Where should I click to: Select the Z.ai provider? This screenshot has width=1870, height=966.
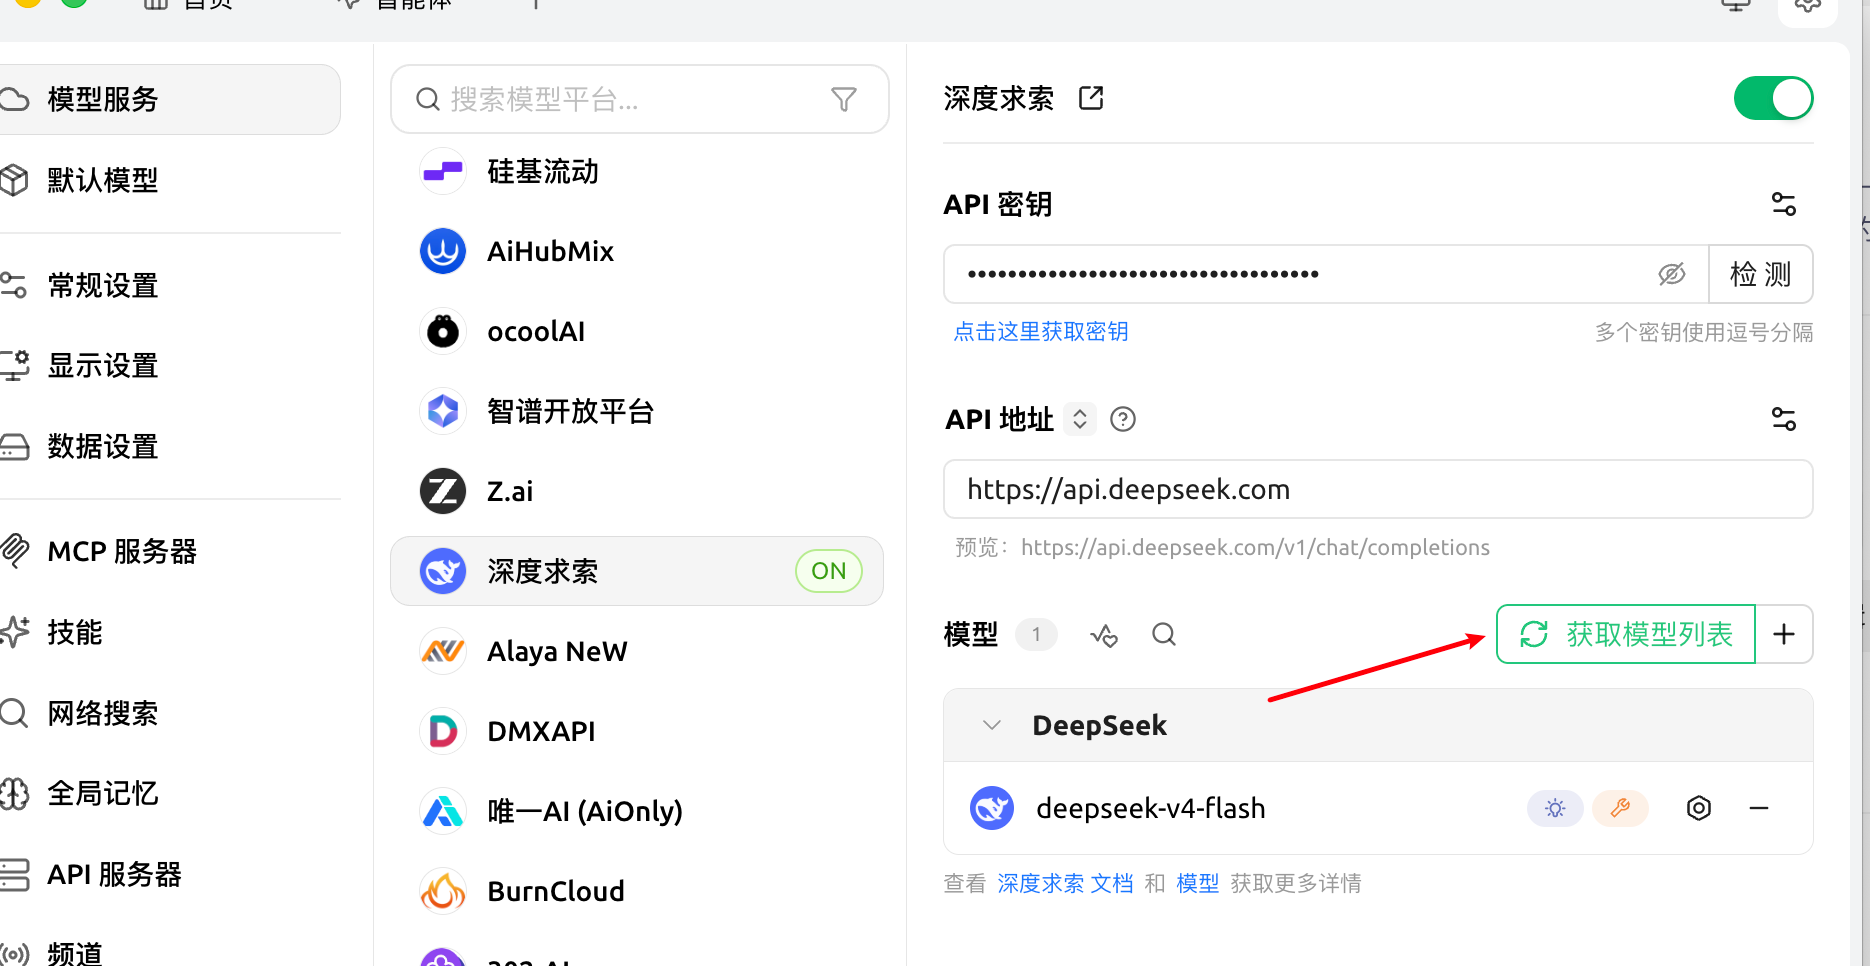click(x=637, y=492)
